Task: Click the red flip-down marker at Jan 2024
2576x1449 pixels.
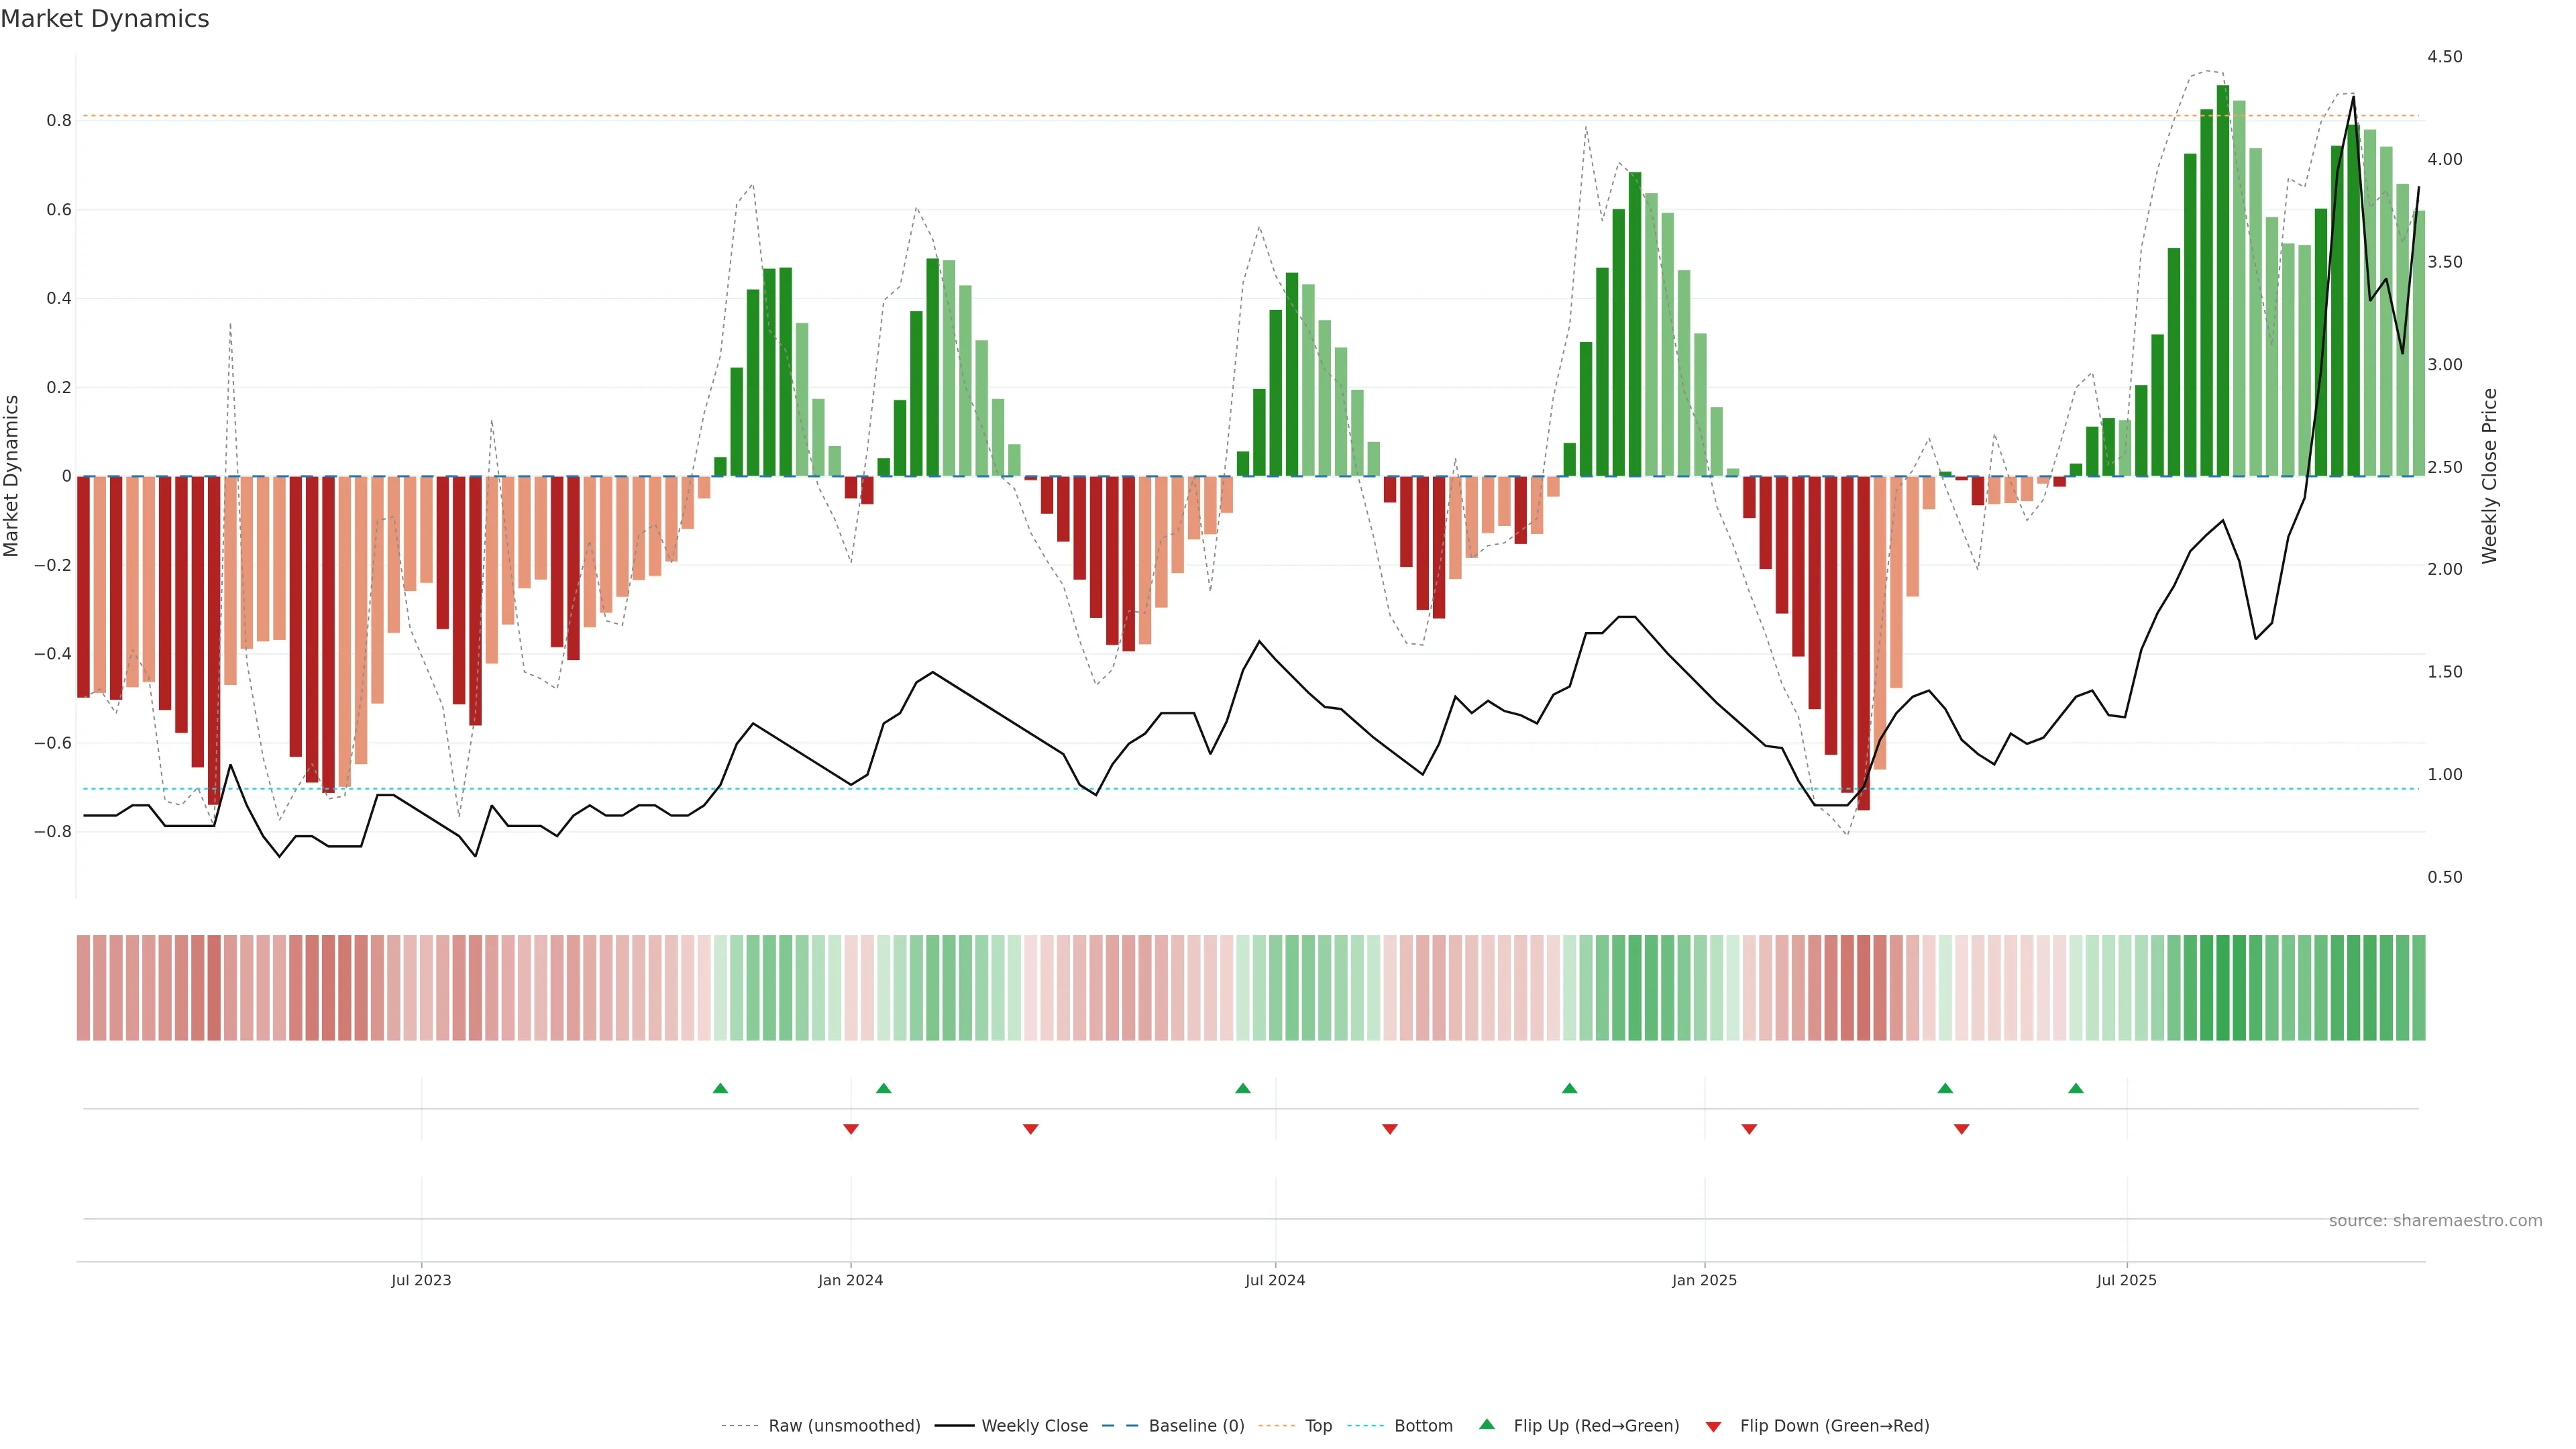Action: 851,1129
